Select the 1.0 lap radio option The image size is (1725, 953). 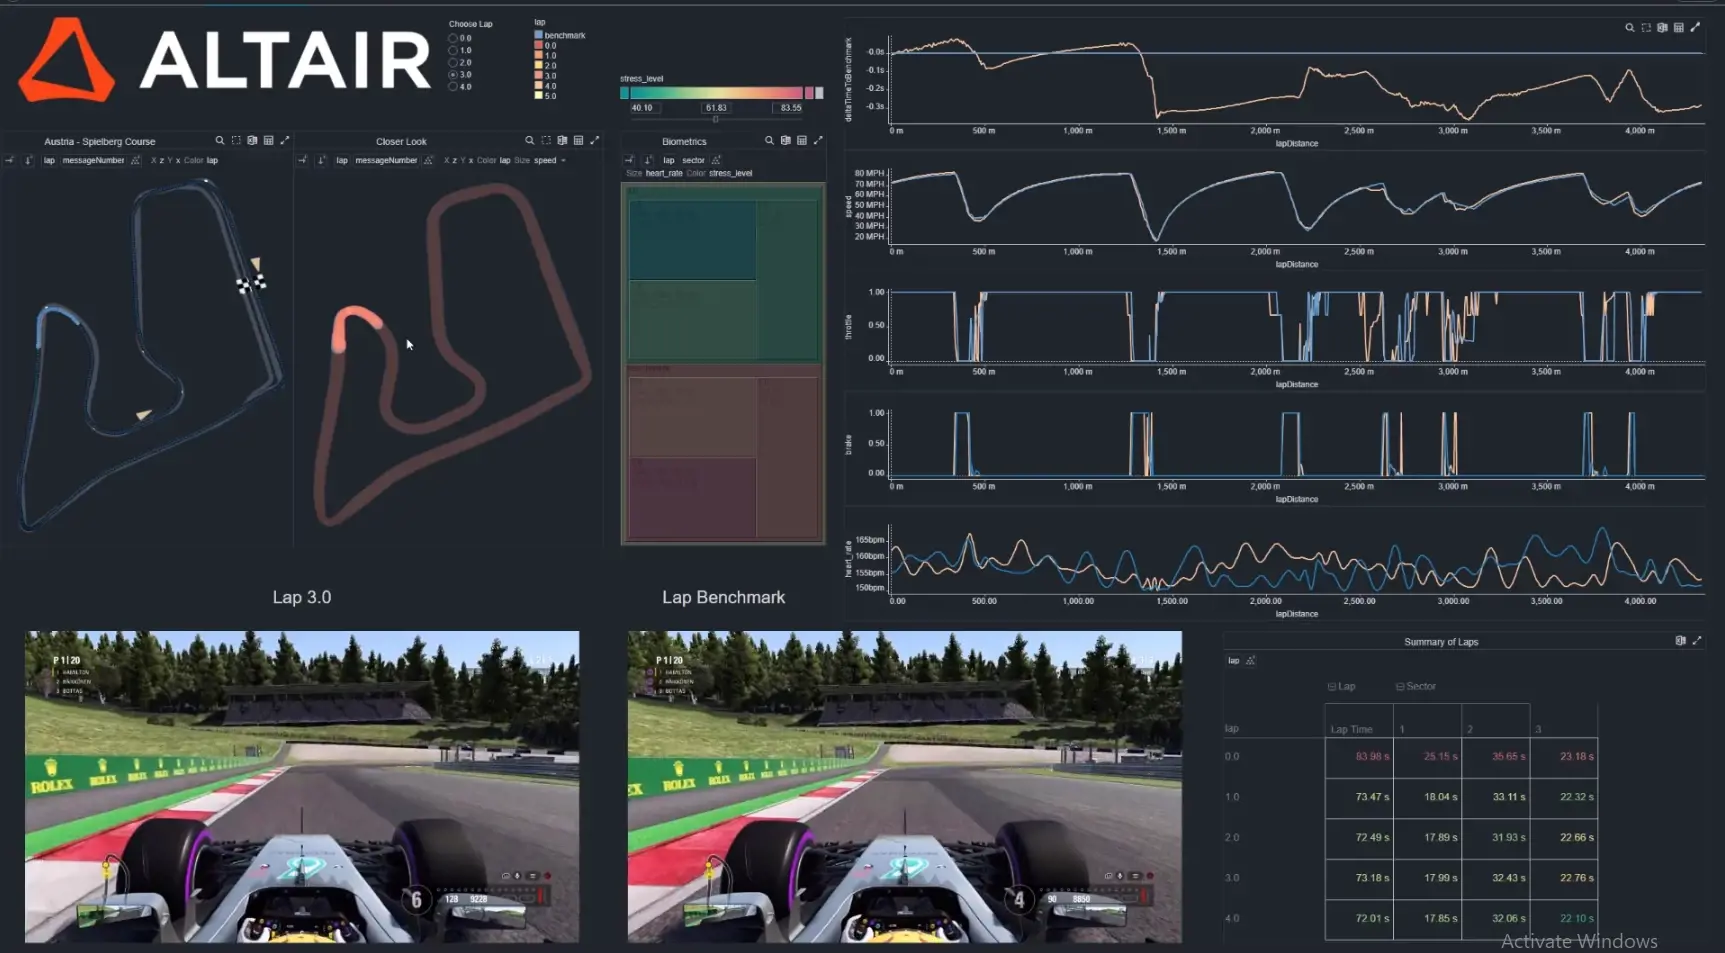point(452,50)
